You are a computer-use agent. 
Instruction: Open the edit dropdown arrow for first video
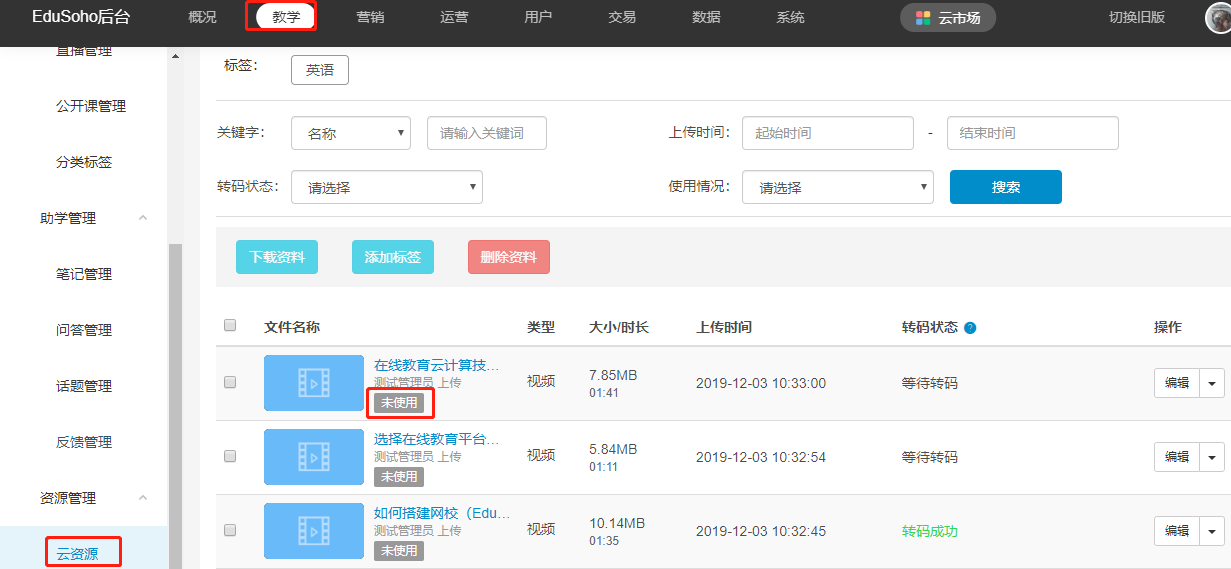1213,383
